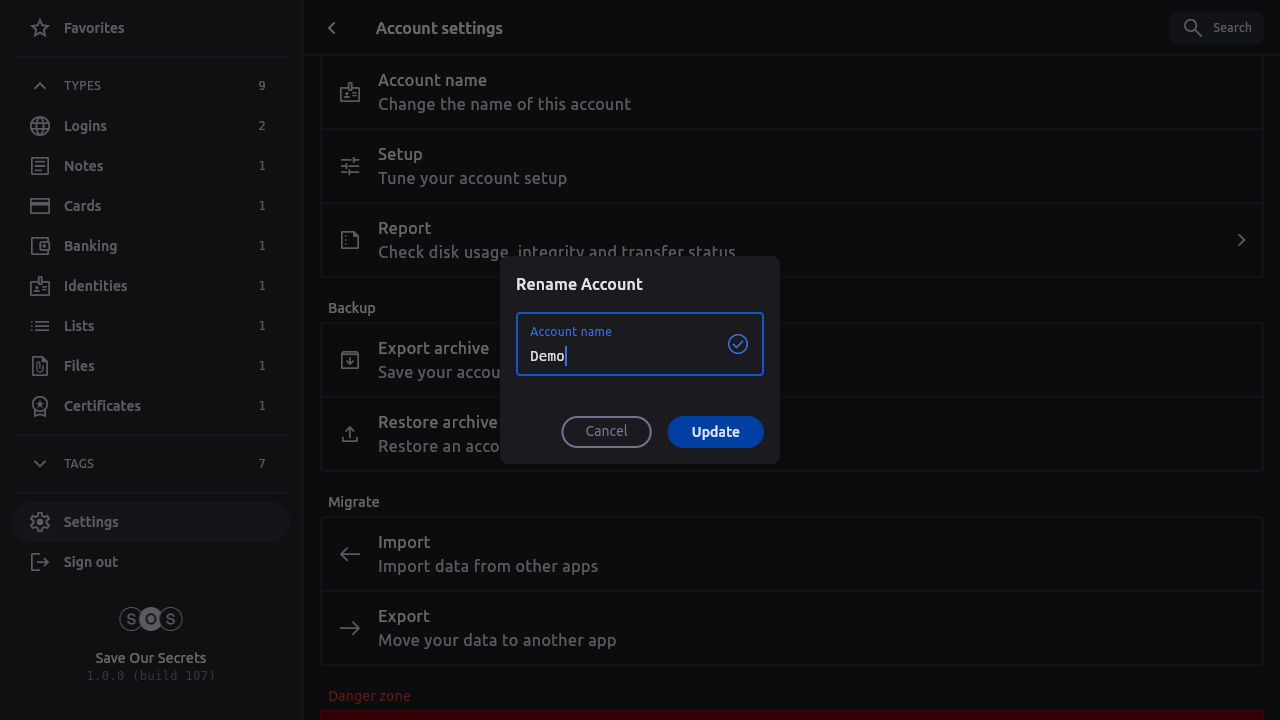The width and height of the screenshot is (1280, 720).
Task: Click the Lists icon in sidebar
Action: click(40, 326)
